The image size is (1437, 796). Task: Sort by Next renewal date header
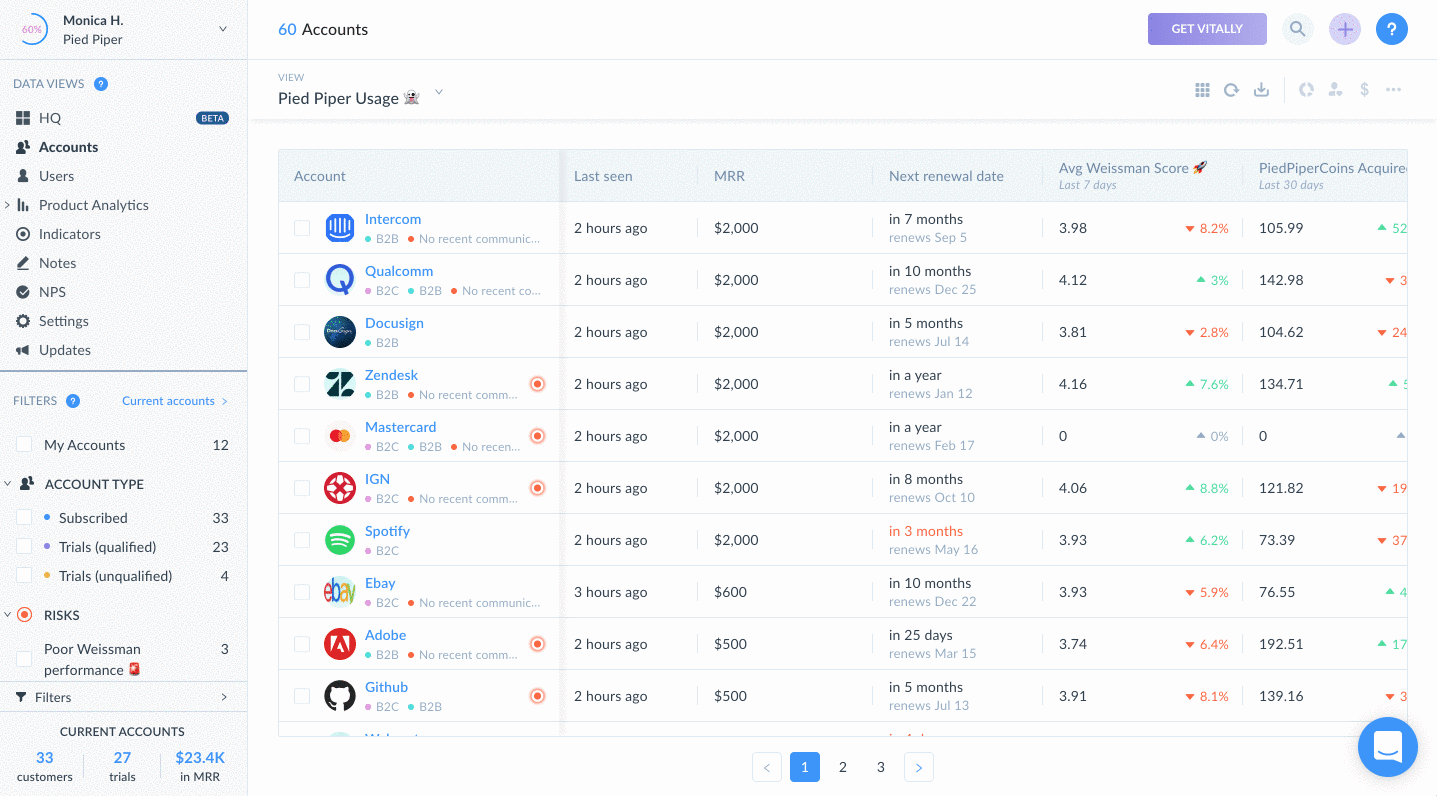[946, 176]
